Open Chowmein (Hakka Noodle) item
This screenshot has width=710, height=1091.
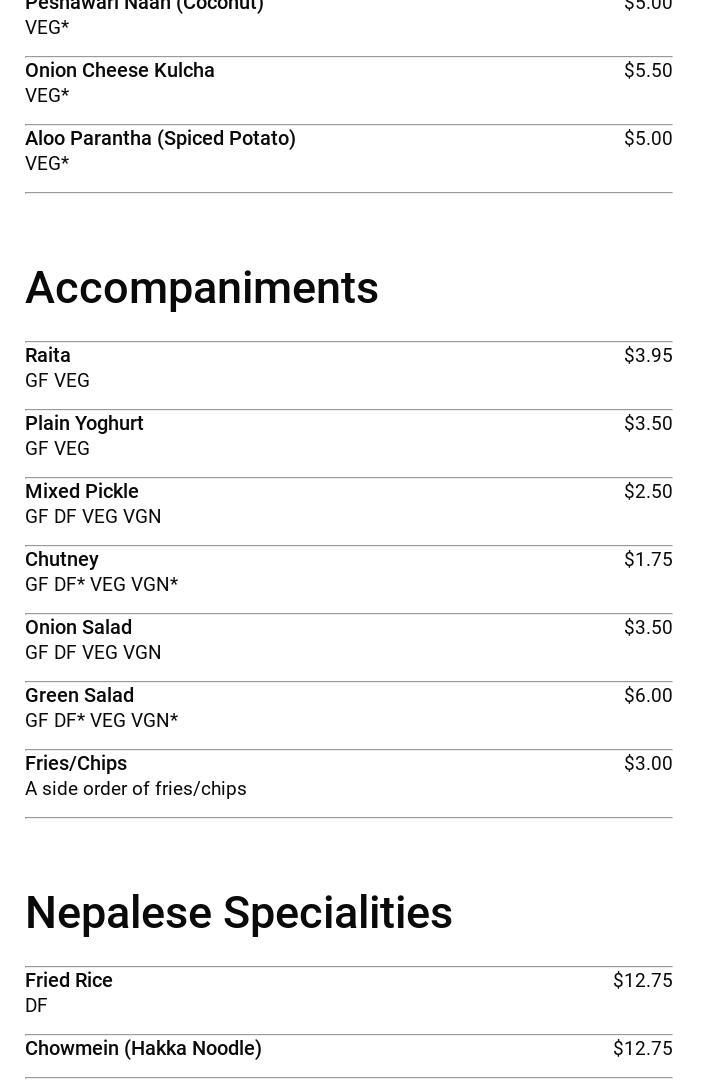tap(143, 1049)
